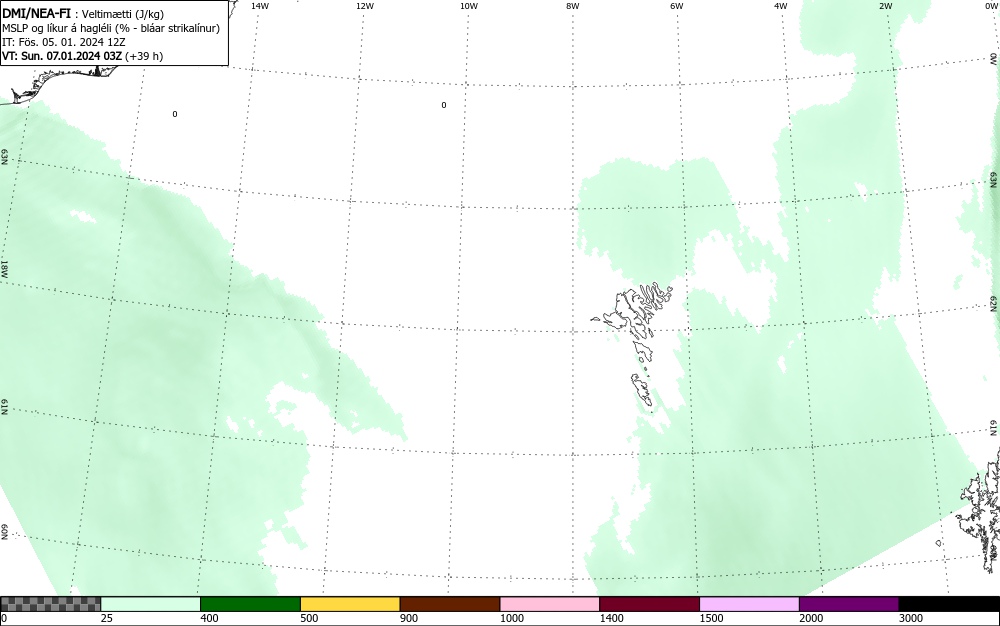Click the "12W" longitude label
Screen dimensions: 1000x626
click(x=364, y=6)
